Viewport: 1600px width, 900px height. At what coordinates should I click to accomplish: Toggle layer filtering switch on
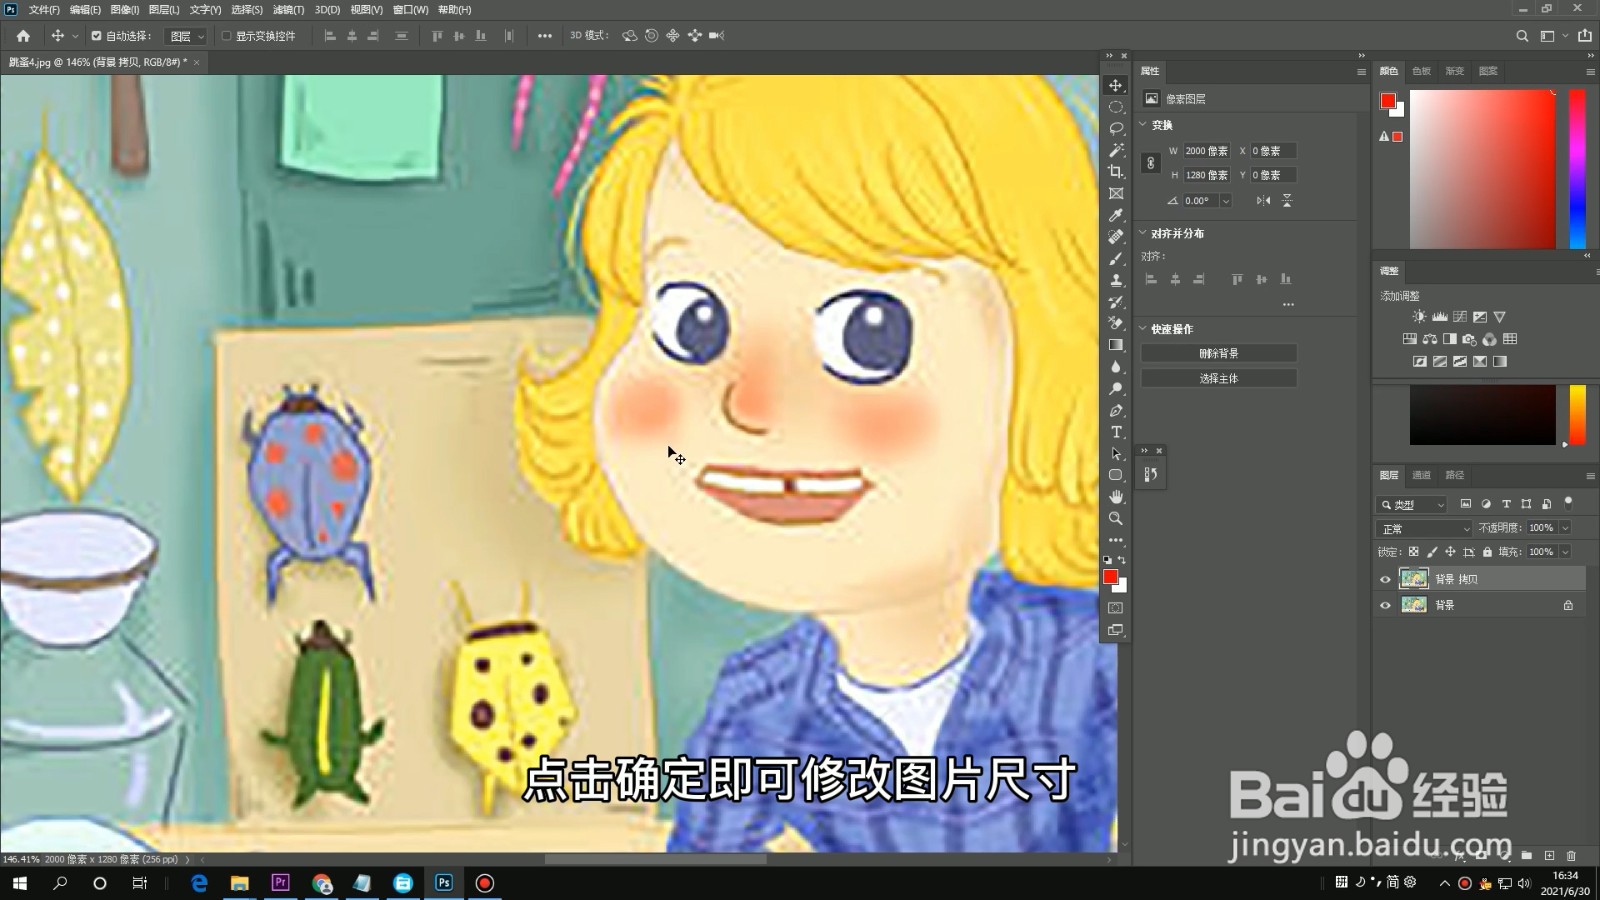(x=1568, y=503)
